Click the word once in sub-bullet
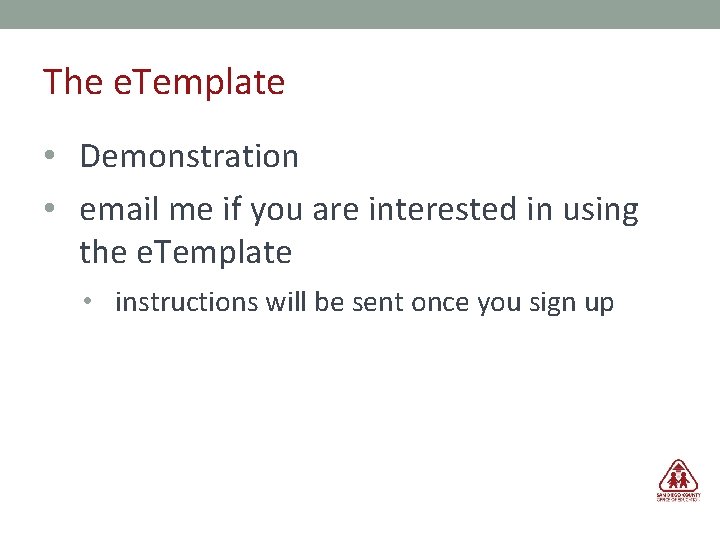The height and width of the screenshot is (540, 720). 439,303
